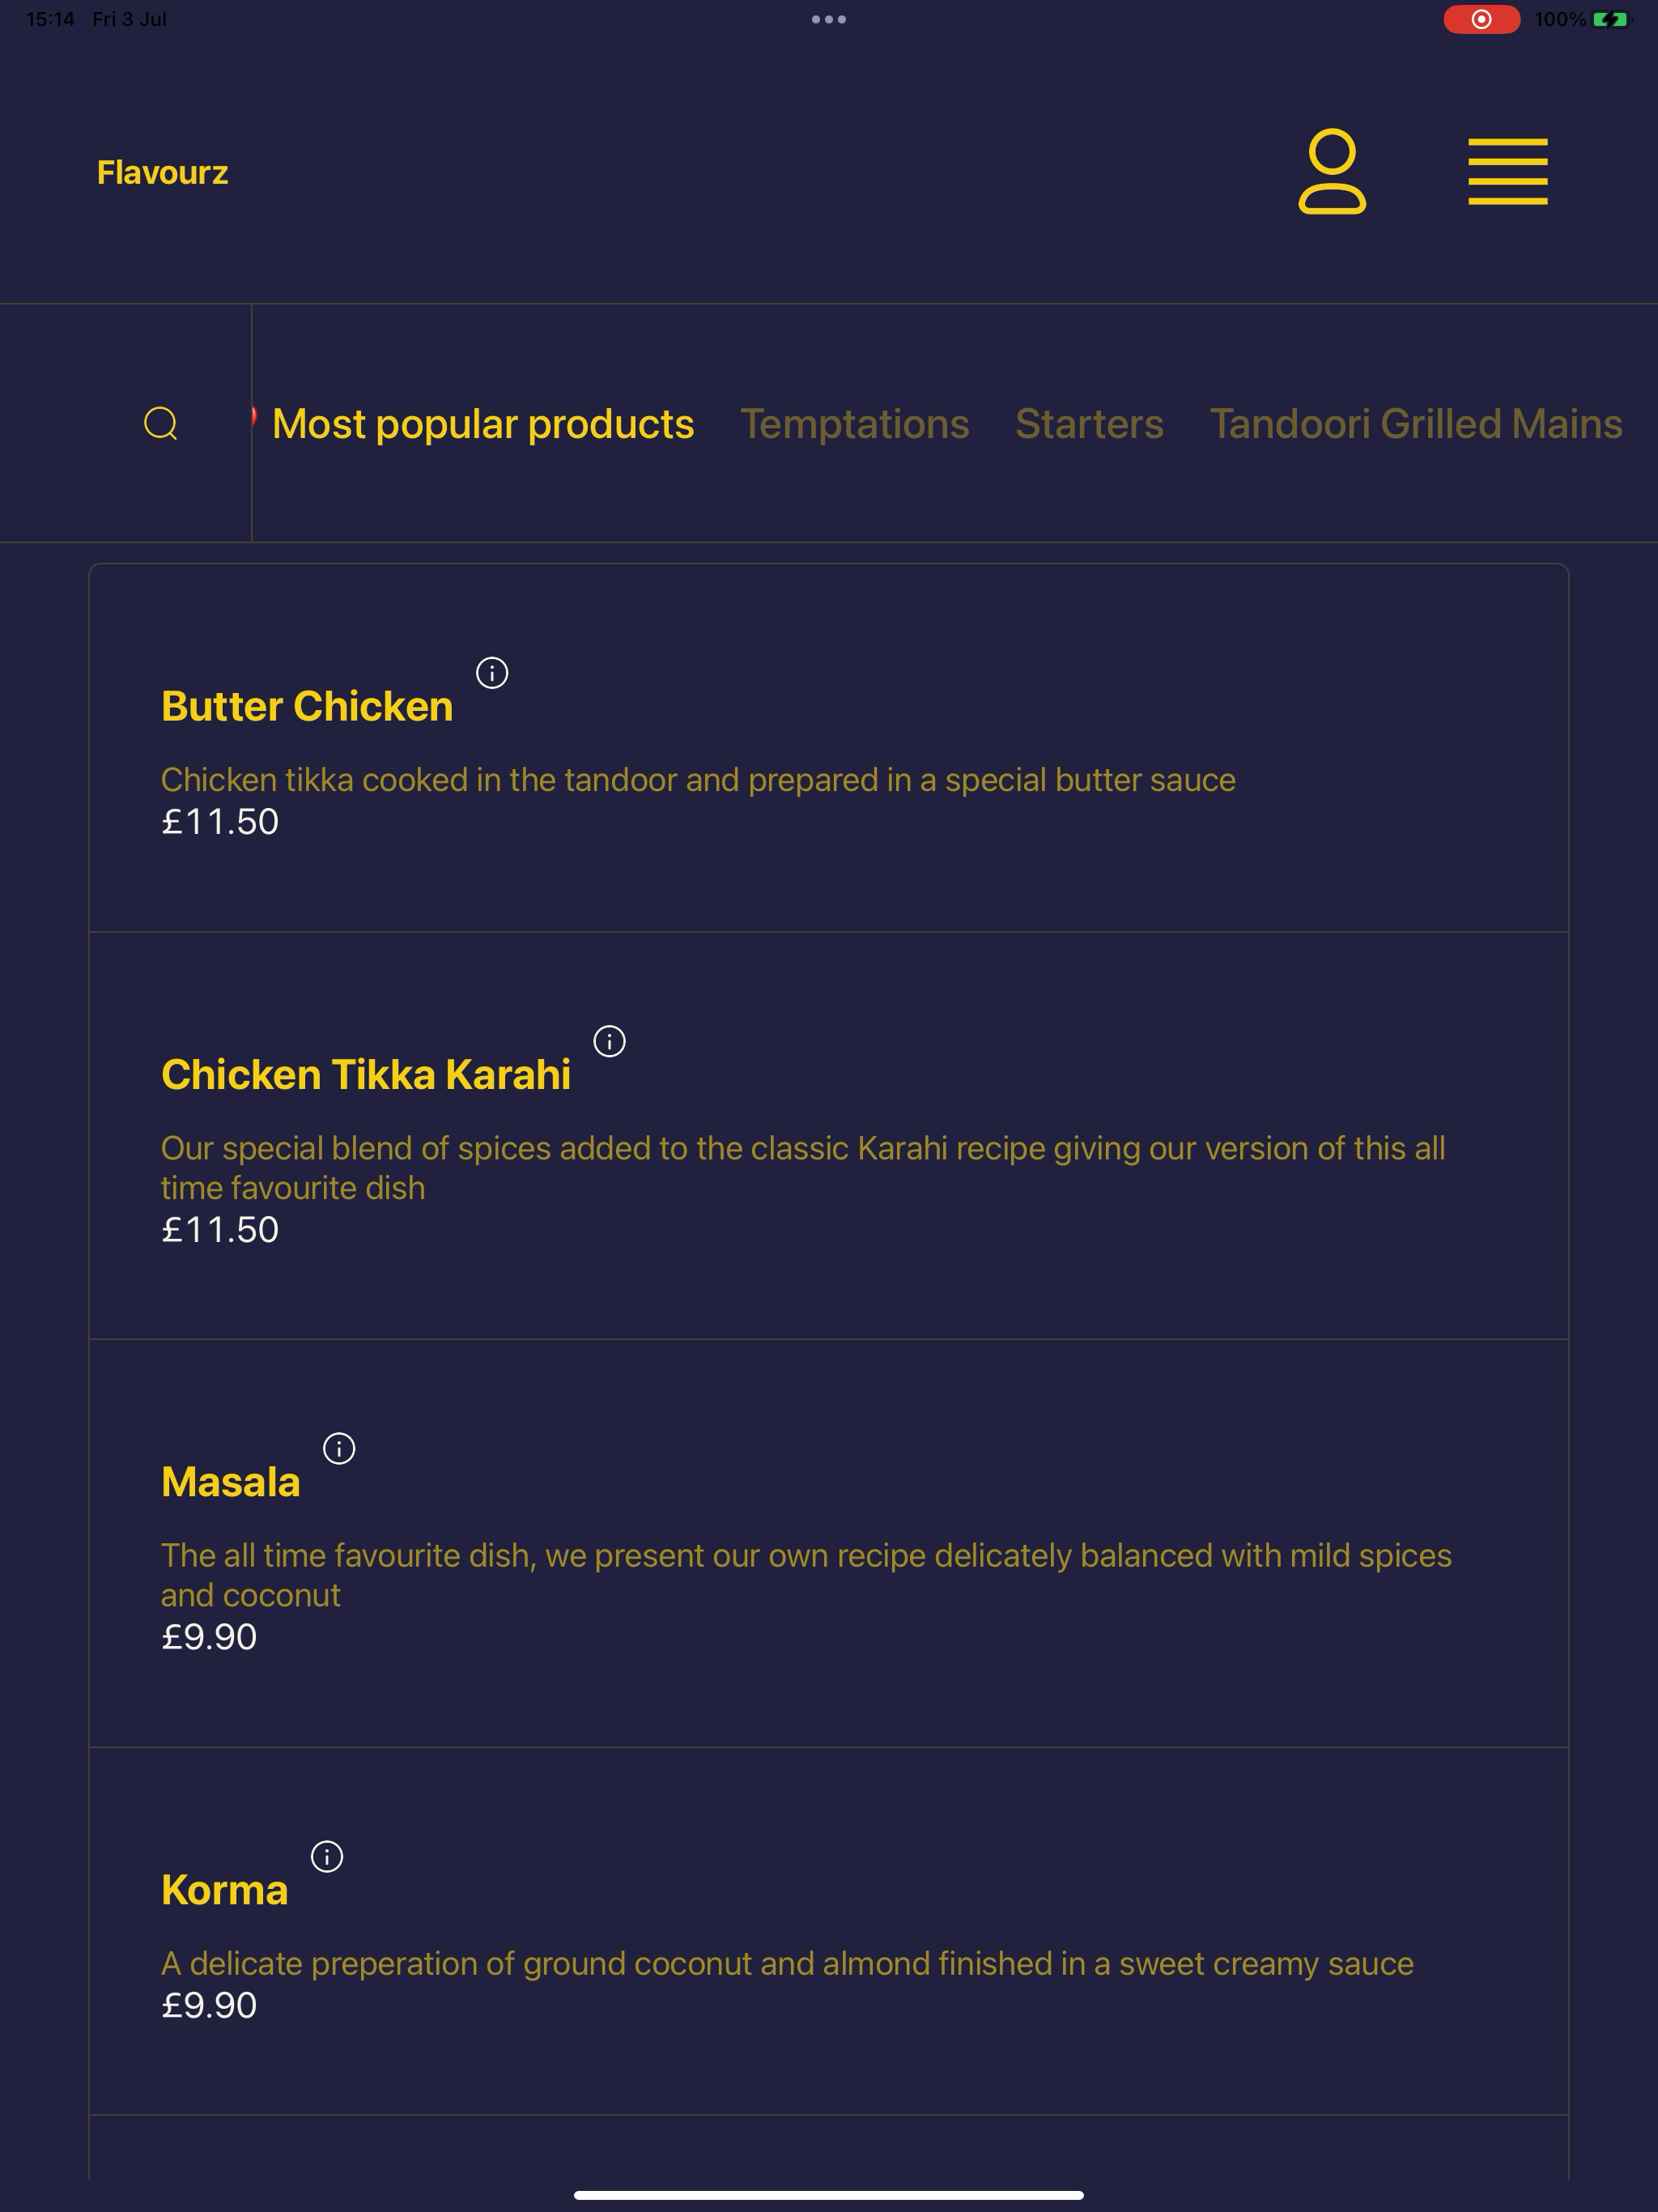The image size is (1658, 2212).
Task: Select the Most popular products tab
Action: tap(483, 424)
